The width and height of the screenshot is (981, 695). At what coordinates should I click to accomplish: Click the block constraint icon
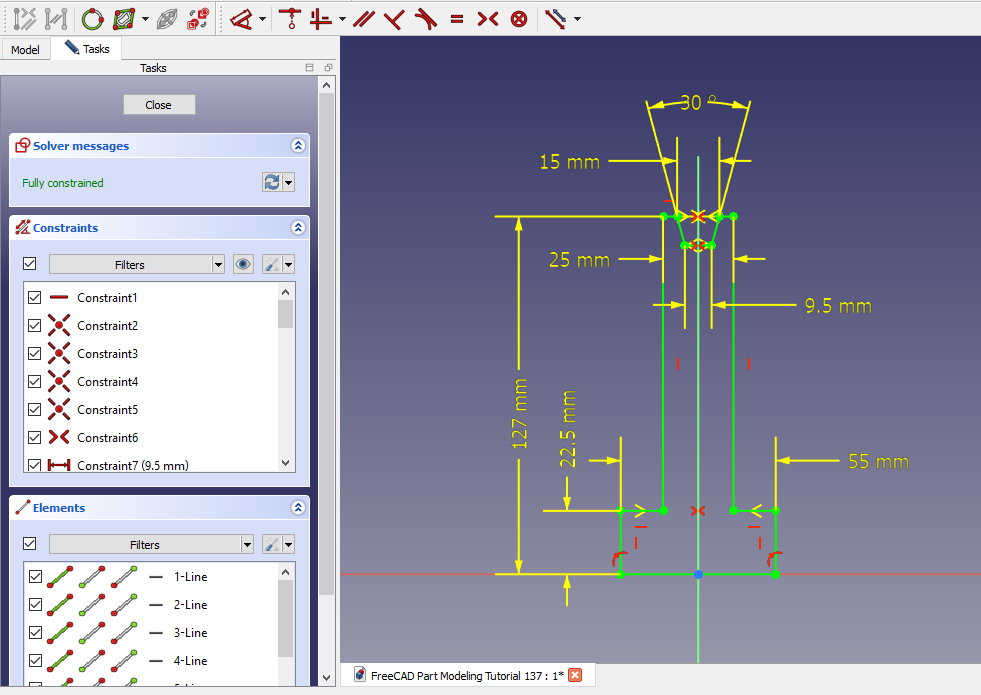[x=519, y=18]
